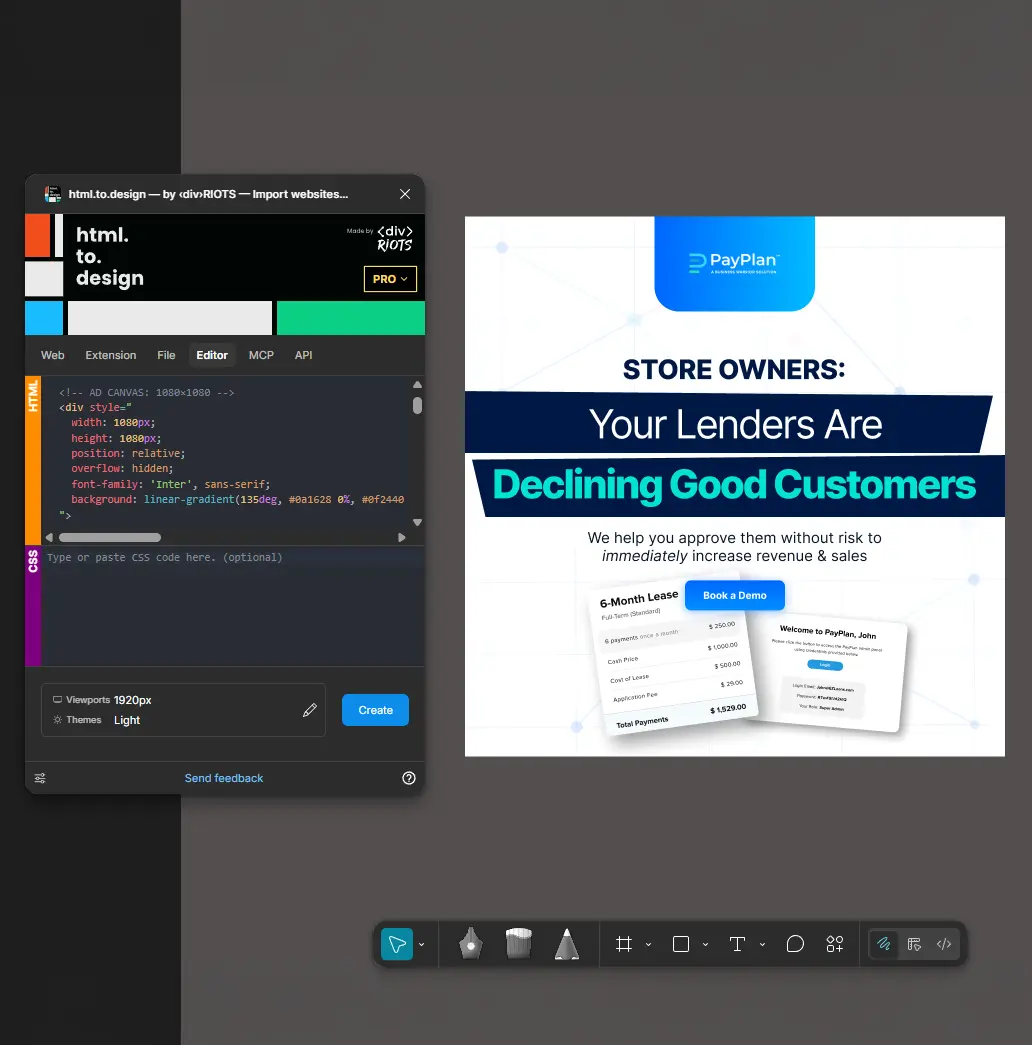Click html.to.design plugin logo icon in title

point(53,194)
